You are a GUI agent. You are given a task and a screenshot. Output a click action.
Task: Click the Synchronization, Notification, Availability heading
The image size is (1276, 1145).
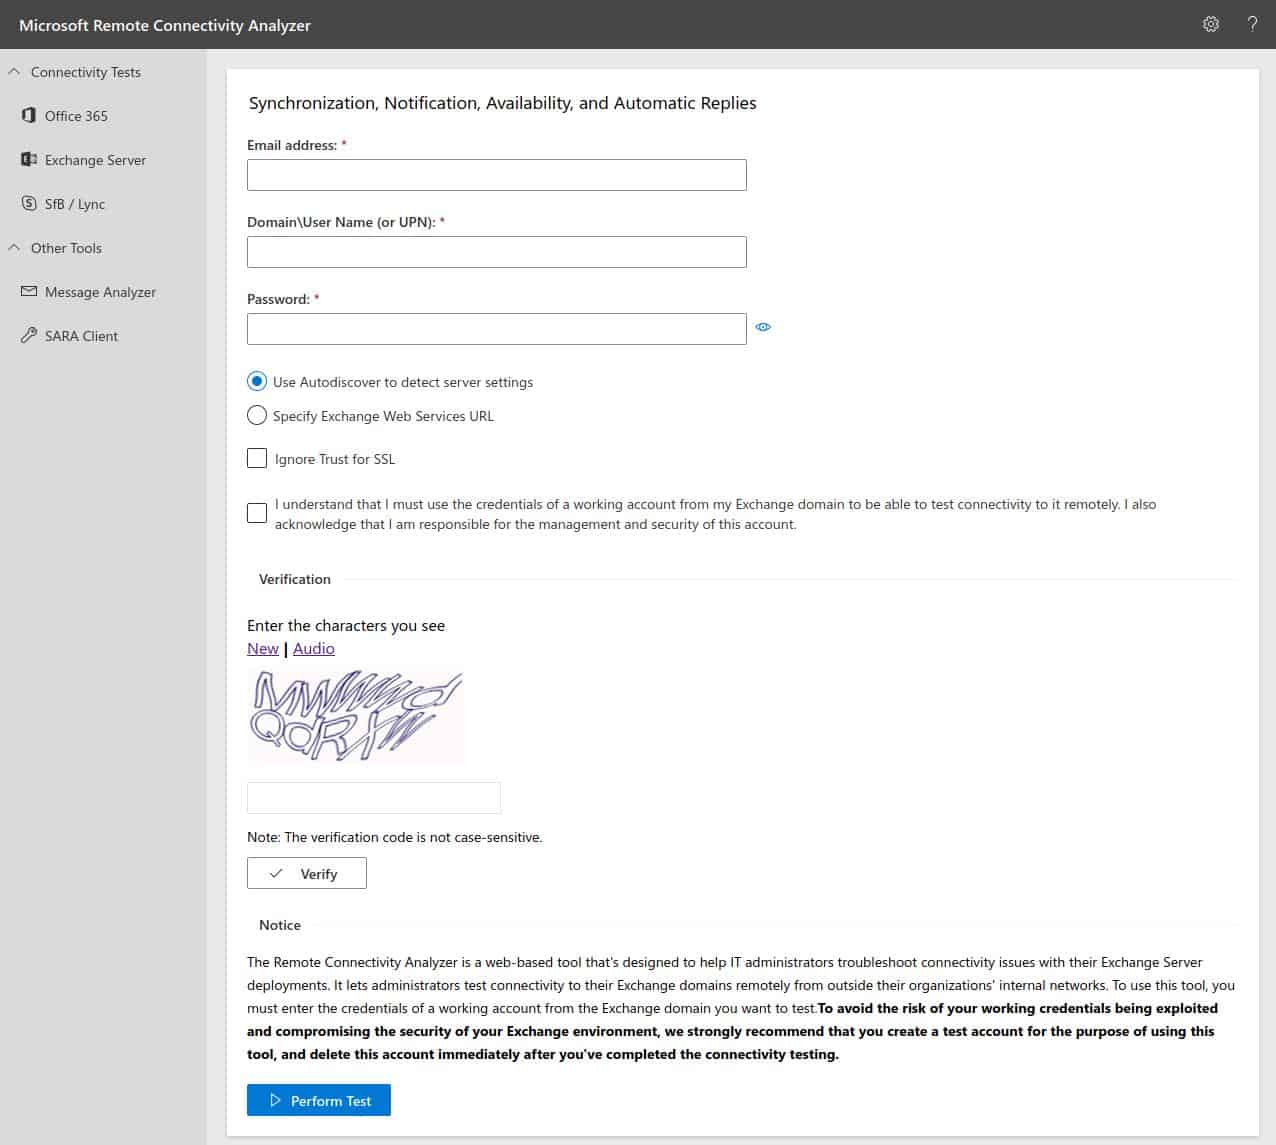click(502, 103)
